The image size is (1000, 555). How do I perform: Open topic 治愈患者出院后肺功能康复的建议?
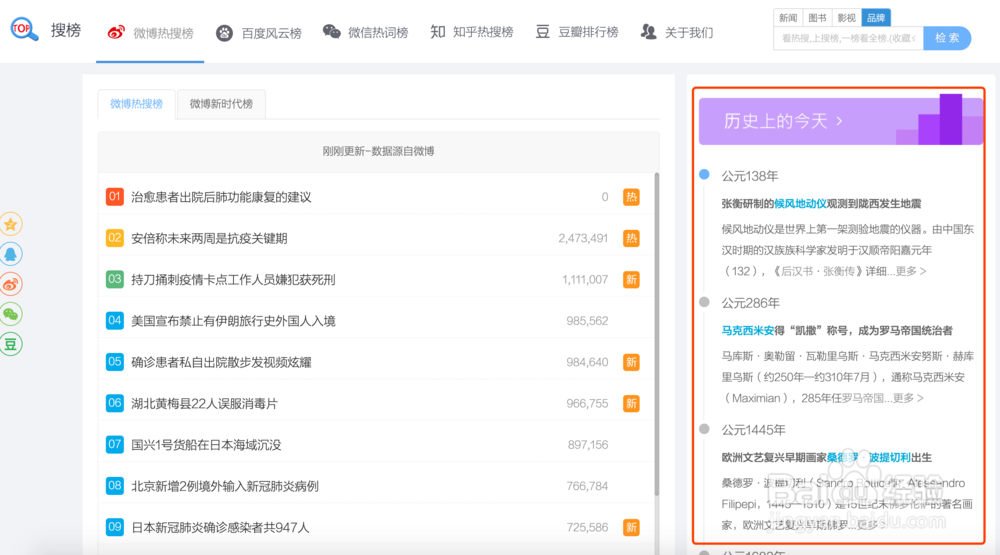221,197
